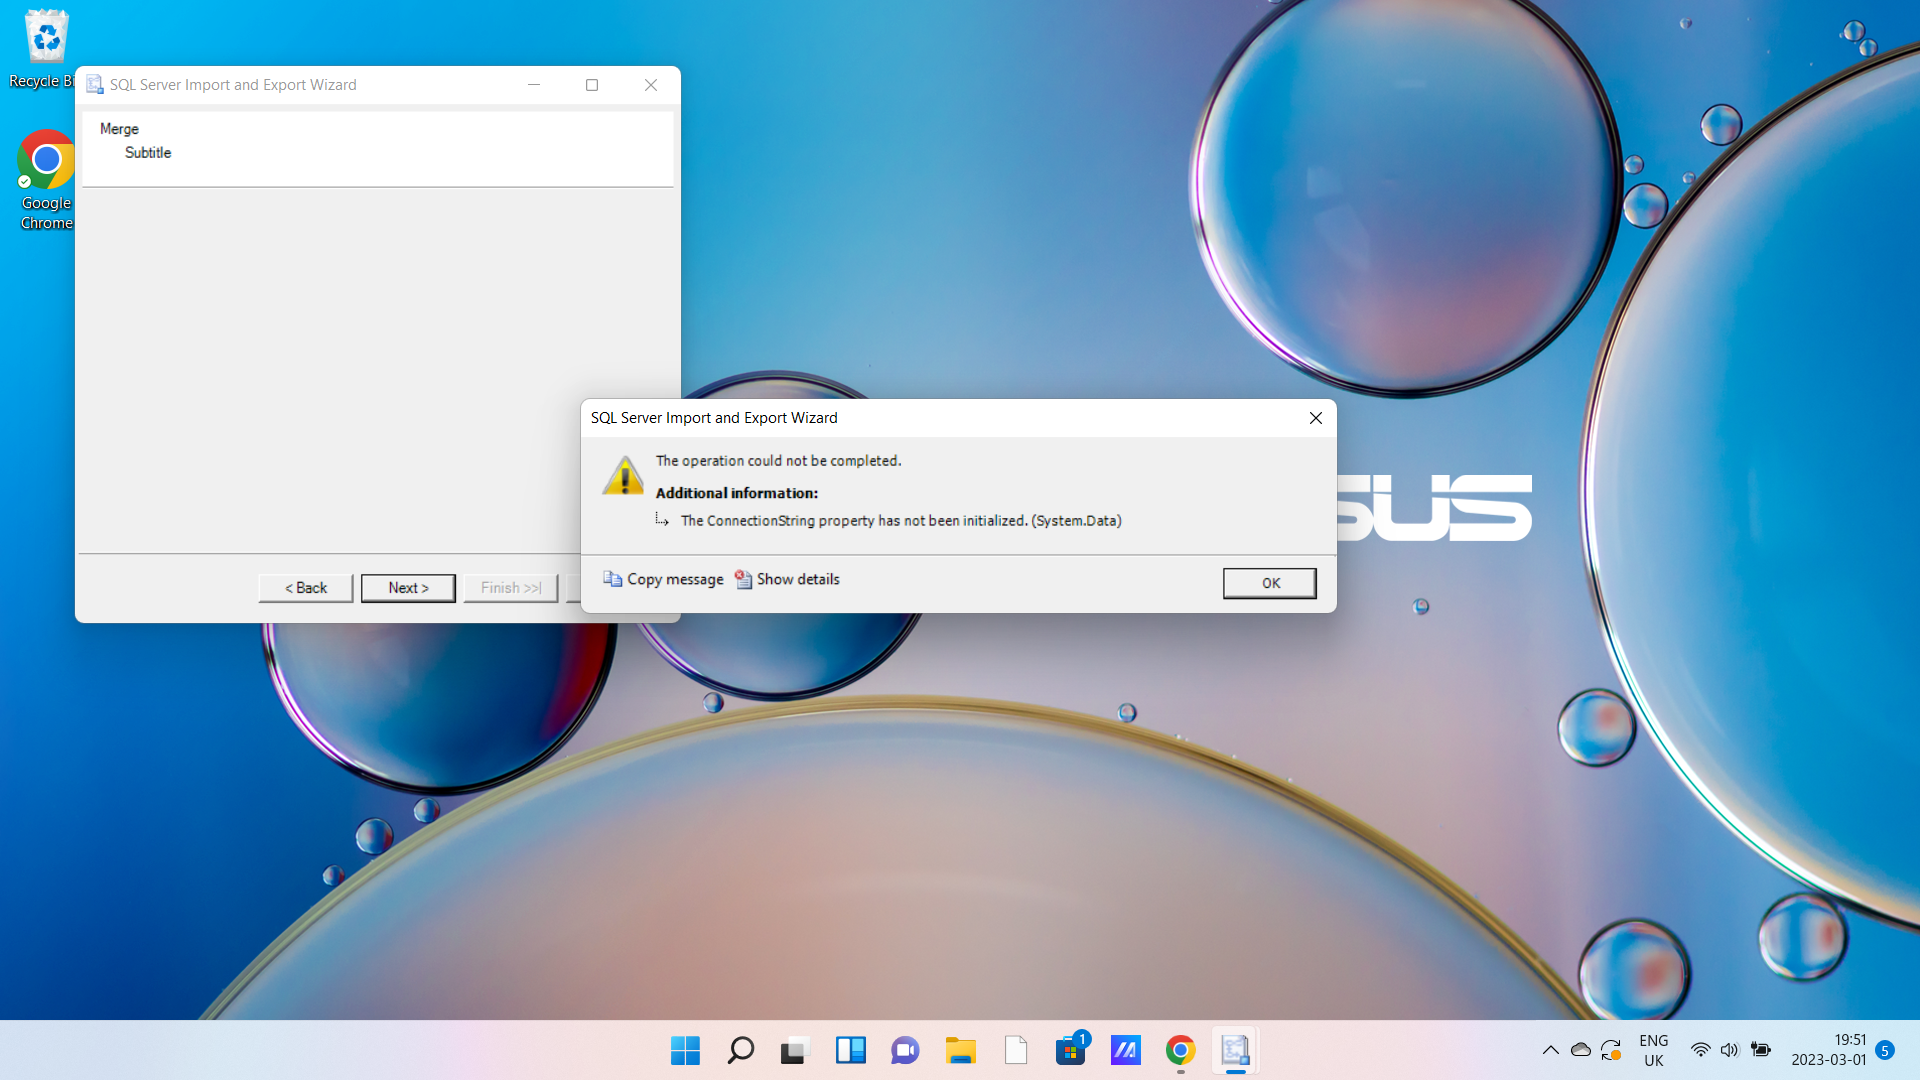The height and width of the screenshot is (1080, 1920).
Task: Click the SQL wizard taskbar icon
Action: 1236,1050
